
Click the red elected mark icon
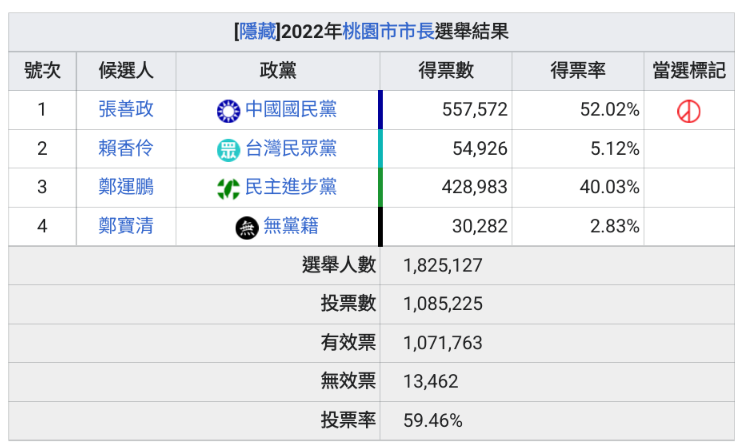(x=688, y=110)
